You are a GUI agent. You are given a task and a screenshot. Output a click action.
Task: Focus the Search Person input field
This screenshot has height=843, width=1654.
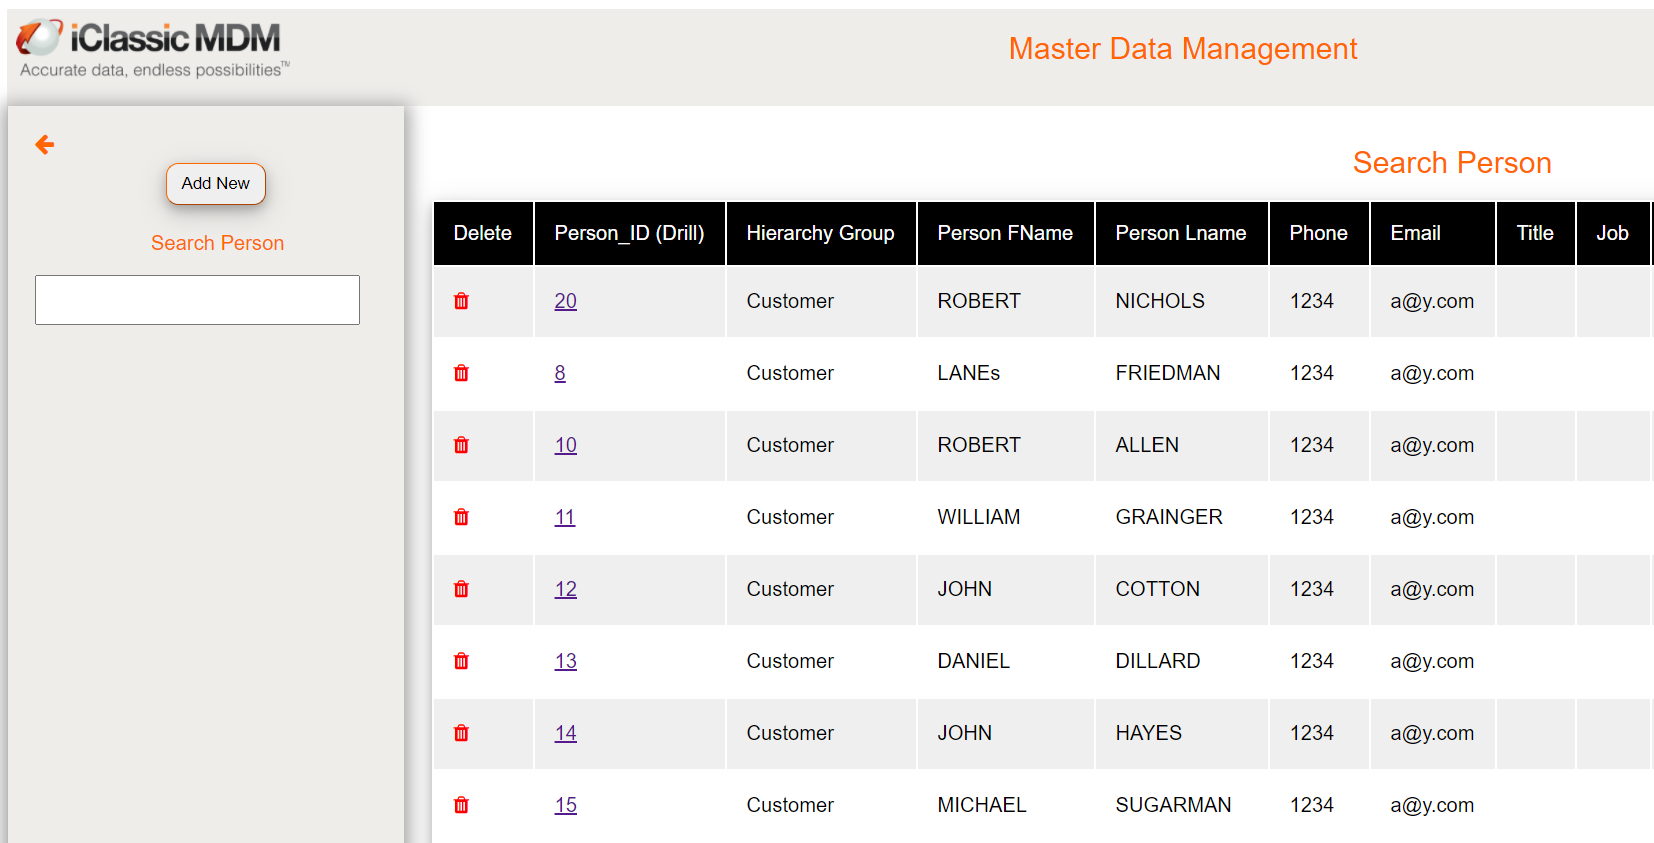[x=197, y=300]
